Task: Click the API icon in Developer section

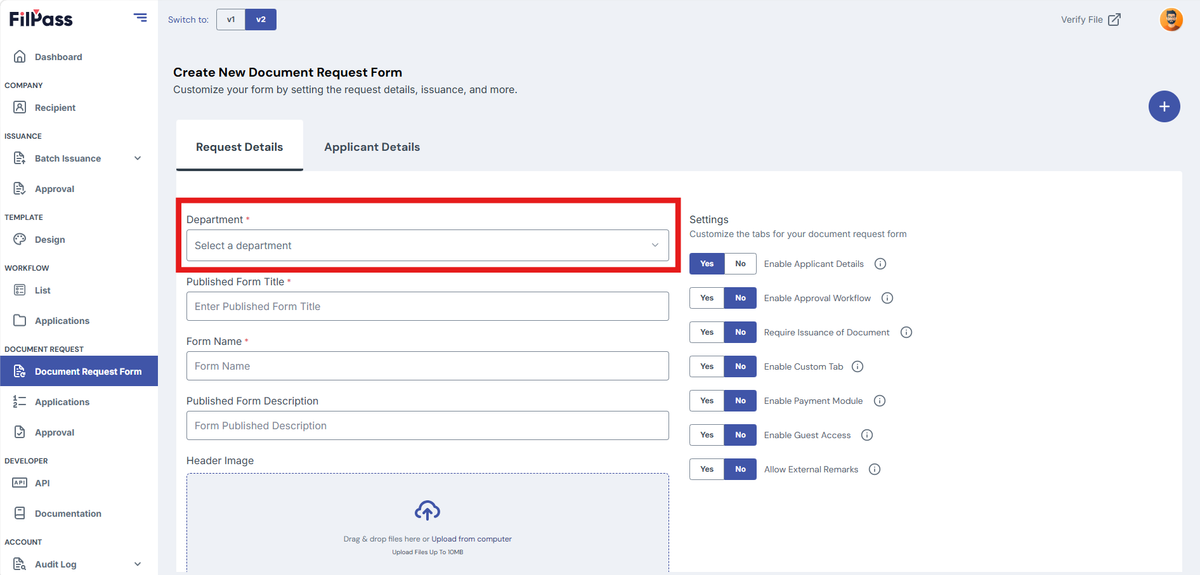Action: [x=19, y=483]
